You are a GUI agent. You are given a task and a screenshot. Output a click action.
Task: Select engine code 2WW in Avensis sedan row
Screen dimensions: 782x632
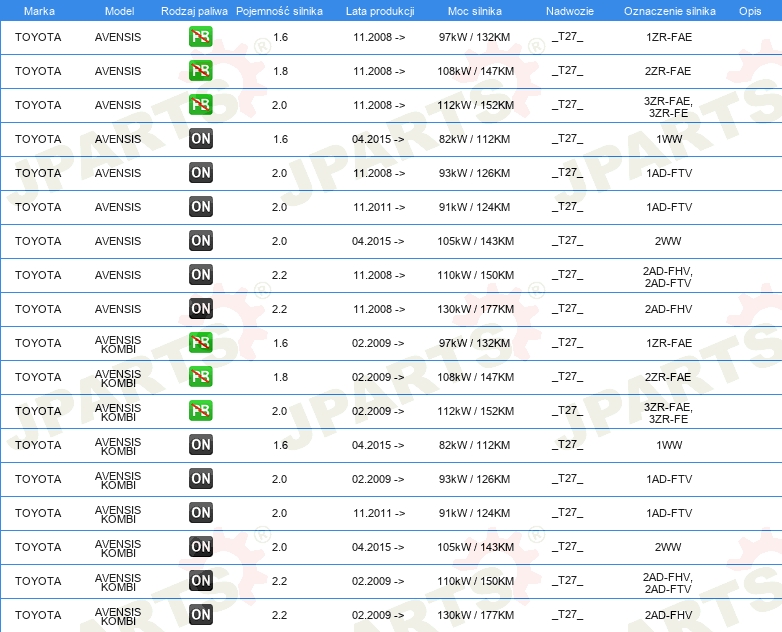coord(668,241)
